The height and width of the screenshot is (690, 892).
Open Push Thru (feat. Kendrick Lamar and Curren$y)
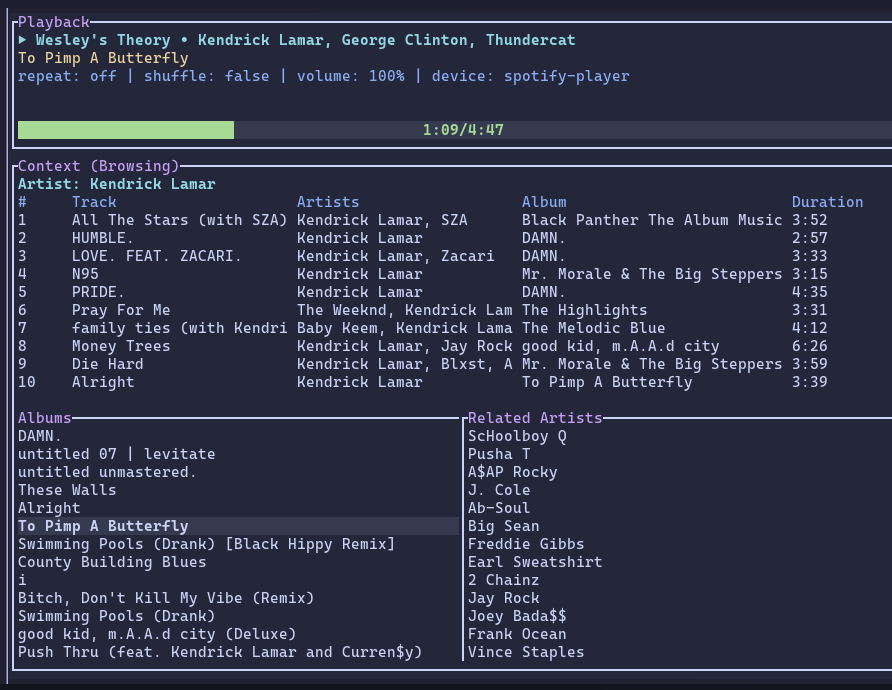pyautogui.click(x=220, y=652)
